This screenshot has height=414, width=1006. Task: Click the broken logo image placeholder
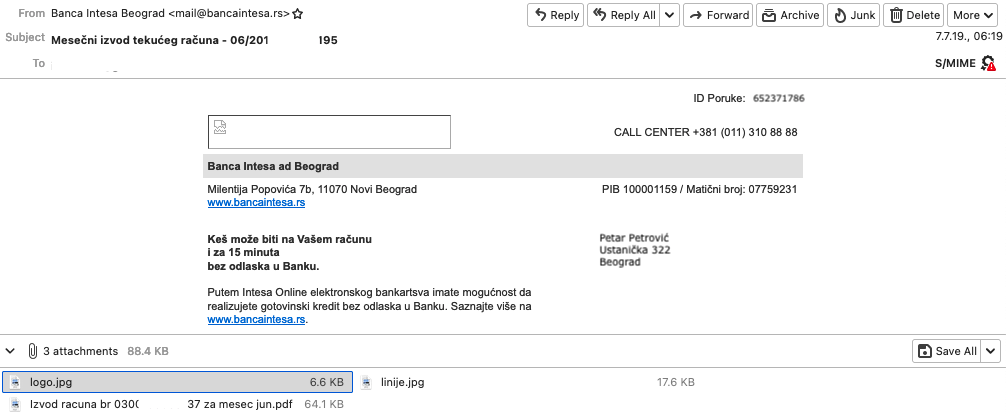pyautogui.click(x=329, y=132)
